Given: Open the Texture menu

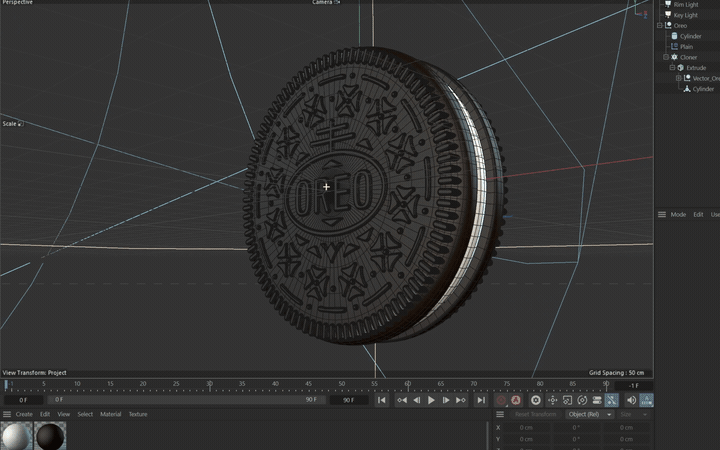Looking at the screenshot, I should click(138, 414).
